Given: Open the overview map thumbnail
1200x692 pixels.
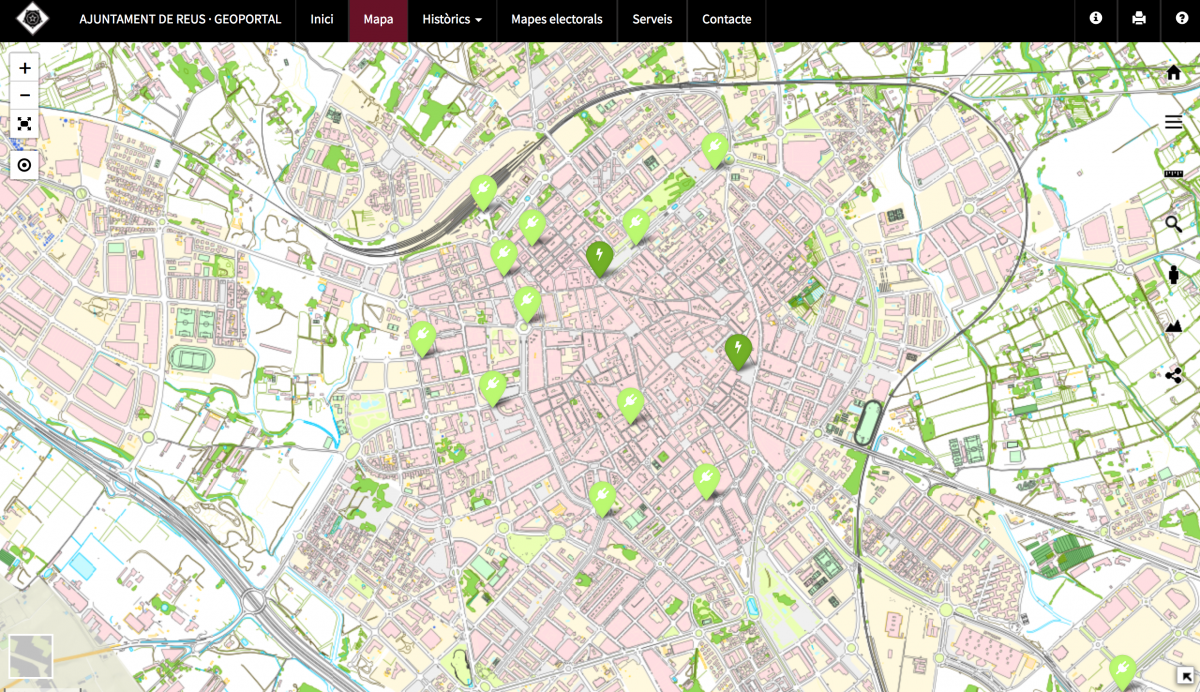Looking at the screenshot, I should coord(31,656).
